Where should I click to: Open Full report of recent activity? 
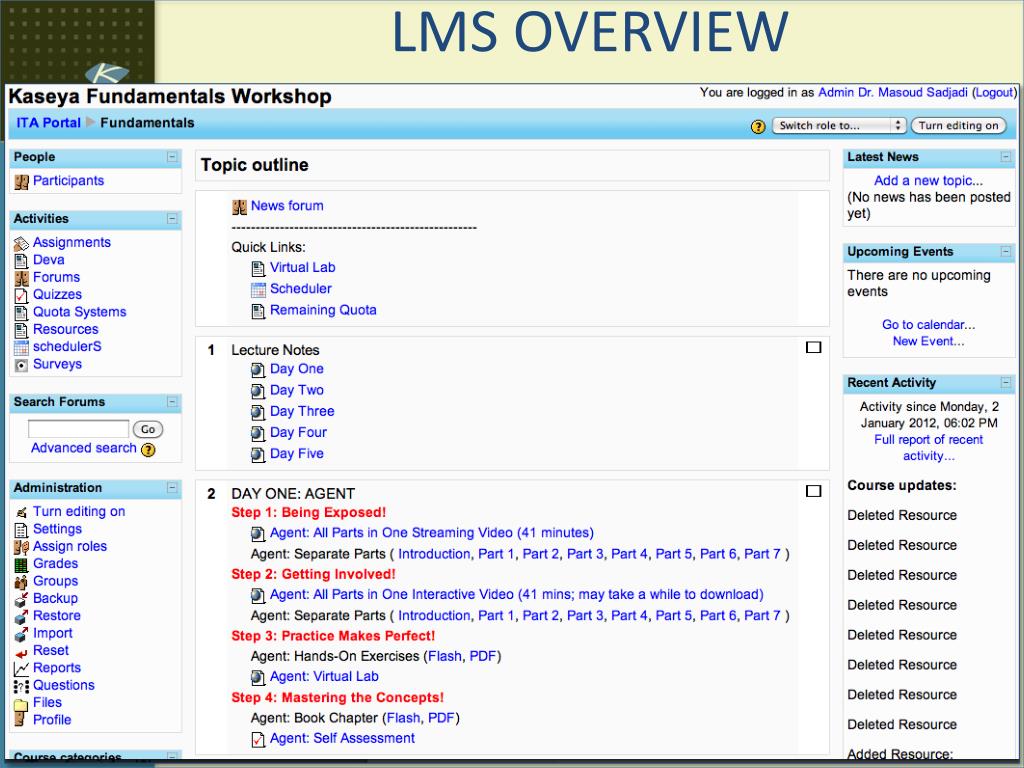click(928, 448)
